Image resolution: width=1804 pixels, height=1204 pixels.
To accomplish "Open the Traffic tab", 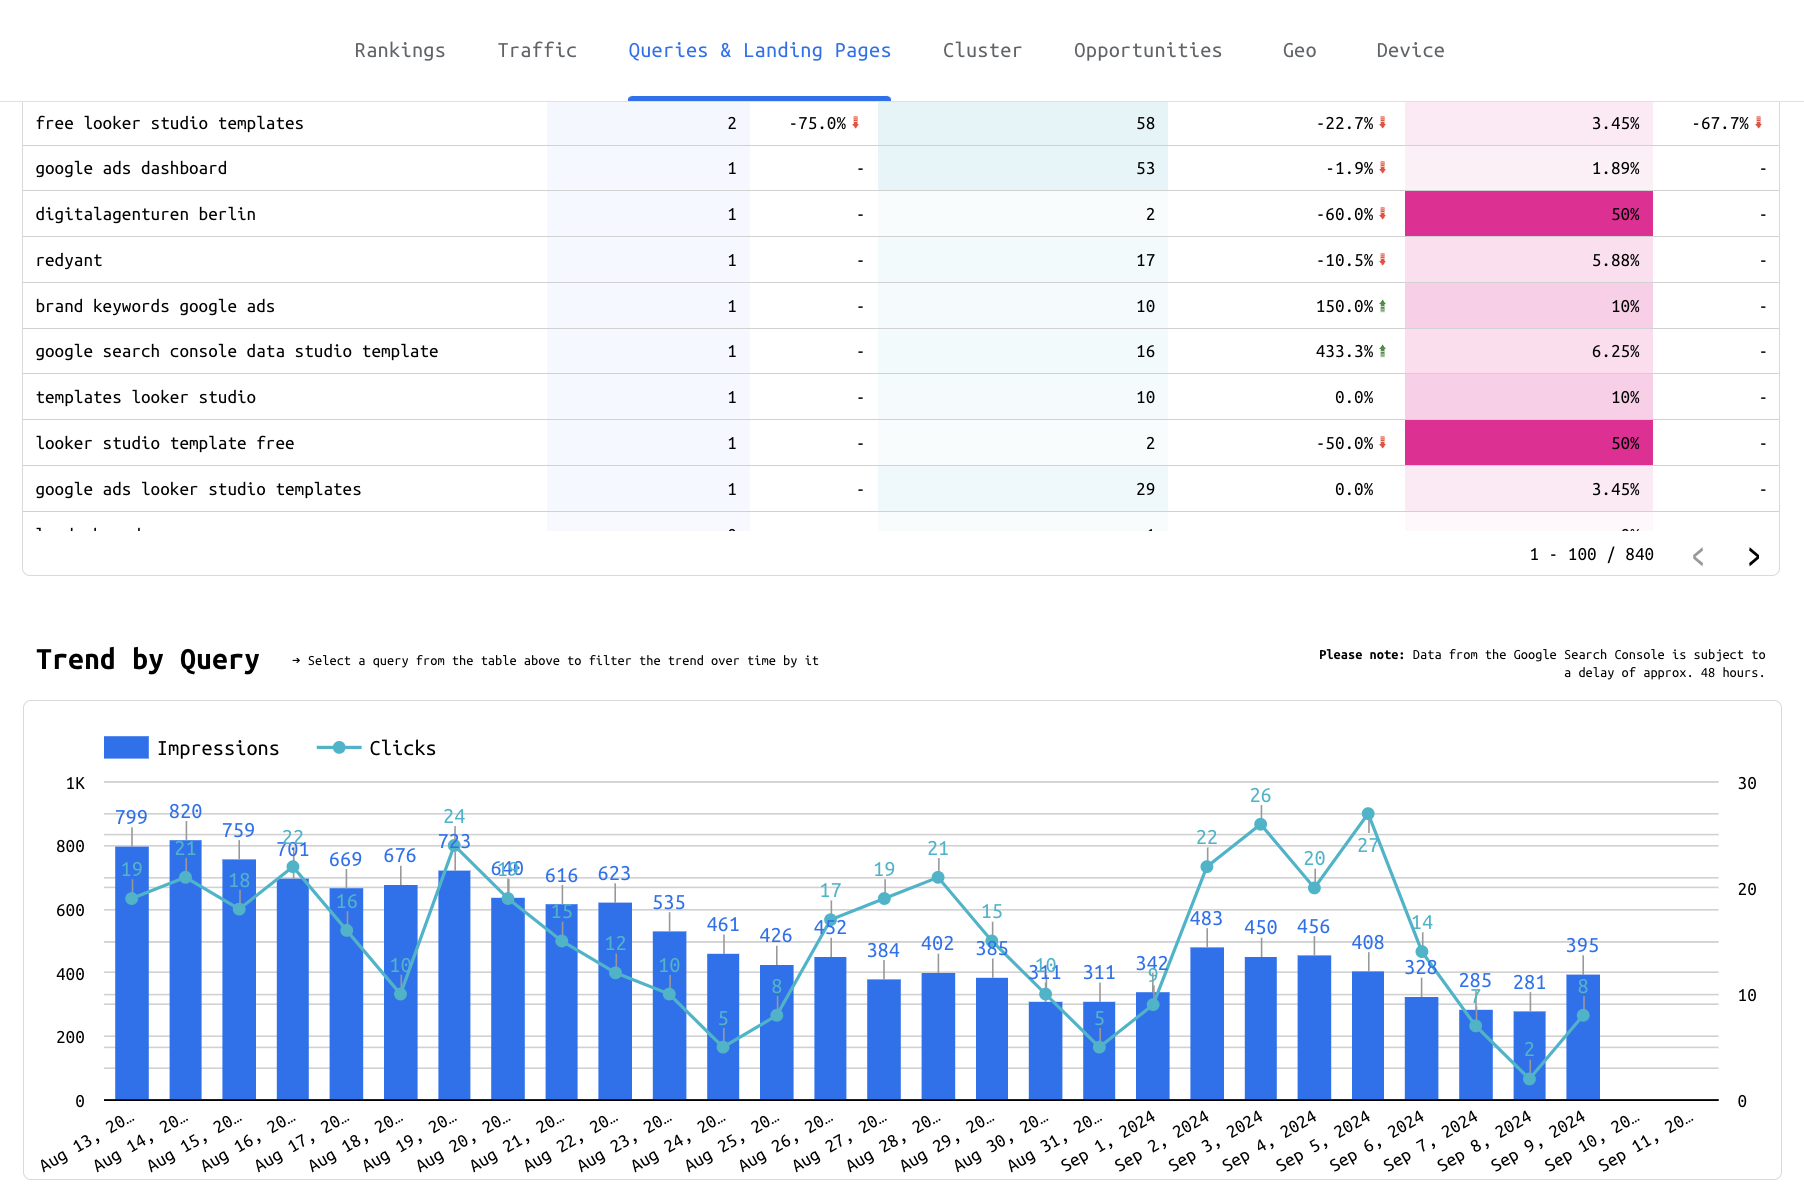I will [537, 50].
